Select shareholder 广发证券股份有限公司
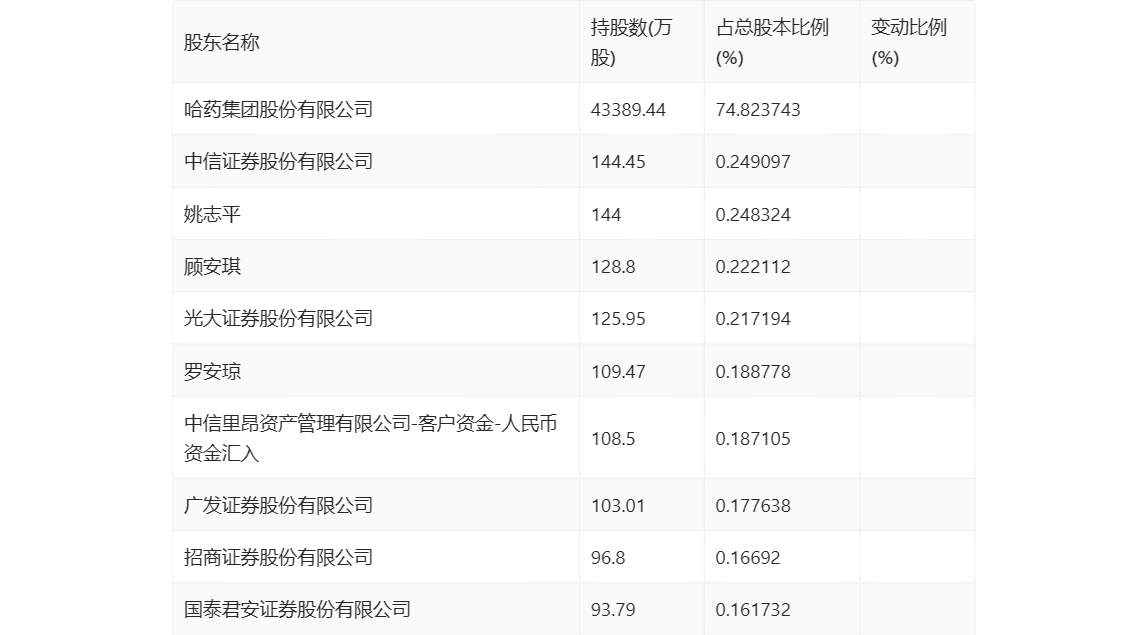The image size is (1148, 635). (x=278, y=505)
